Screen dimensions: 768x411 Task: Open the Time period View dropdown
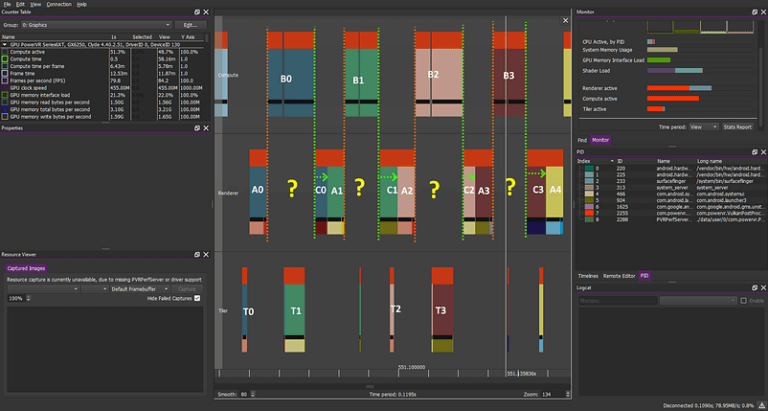click(x=704, y=127)
